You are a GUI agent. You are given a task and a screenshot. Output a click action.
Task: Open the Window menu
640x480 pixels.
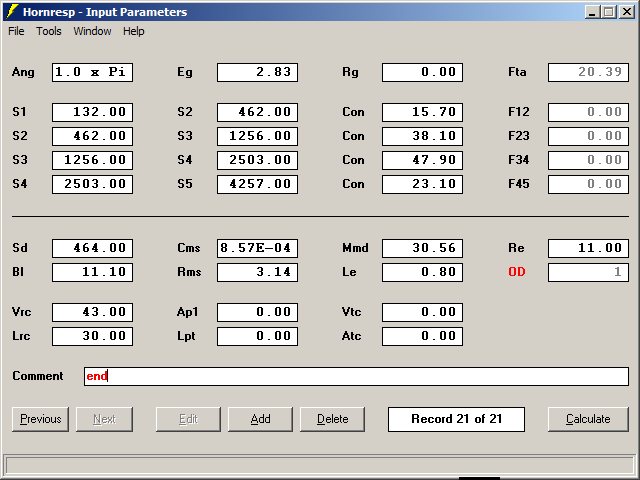[x=92, y=31]
